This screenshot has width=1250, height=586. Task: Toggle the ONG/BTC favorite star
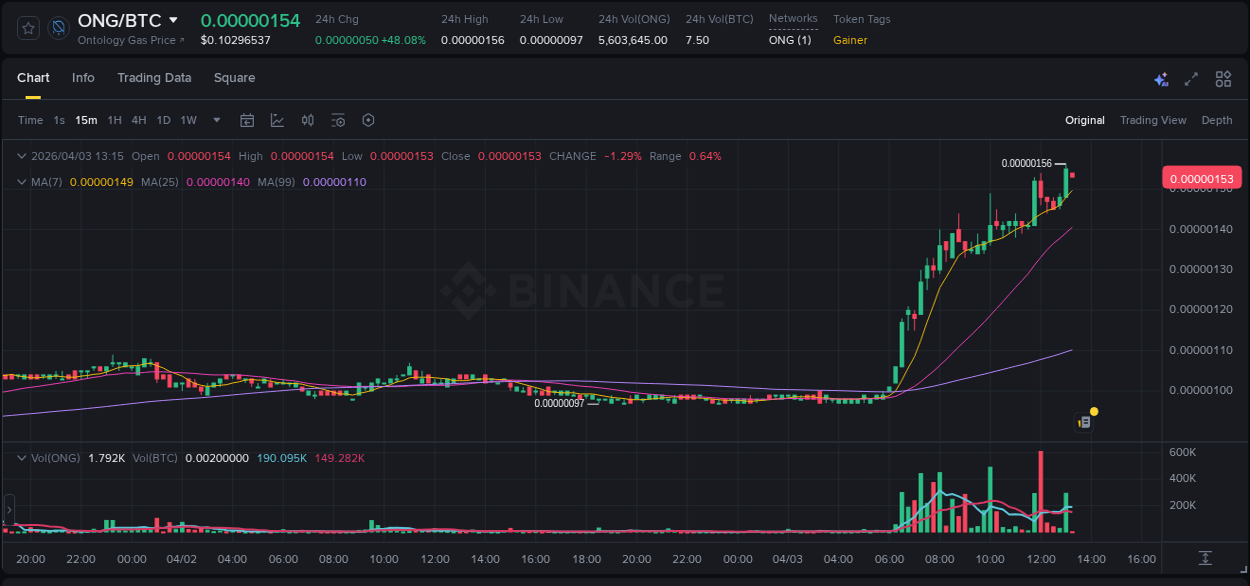pyautogui.click(x=27, y=28)
